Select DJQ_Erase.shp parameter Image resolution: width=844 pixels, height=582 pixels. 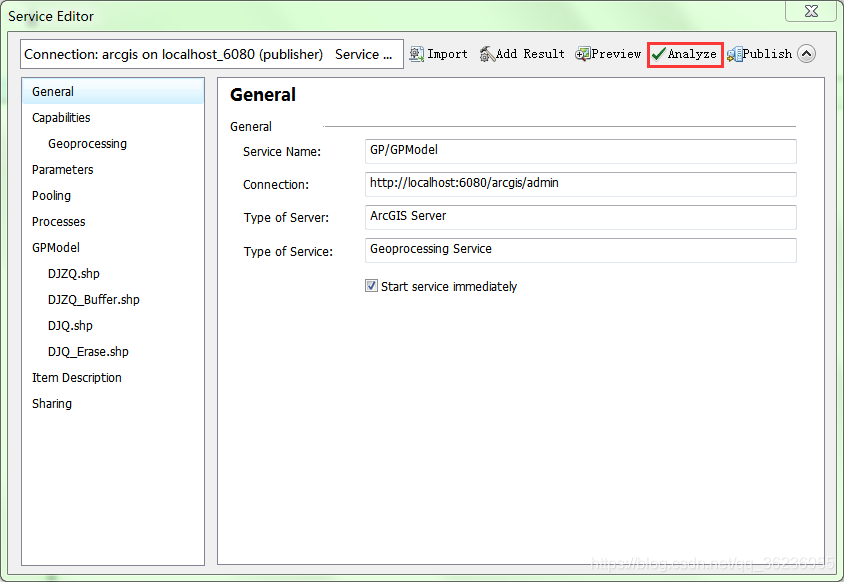88,352
